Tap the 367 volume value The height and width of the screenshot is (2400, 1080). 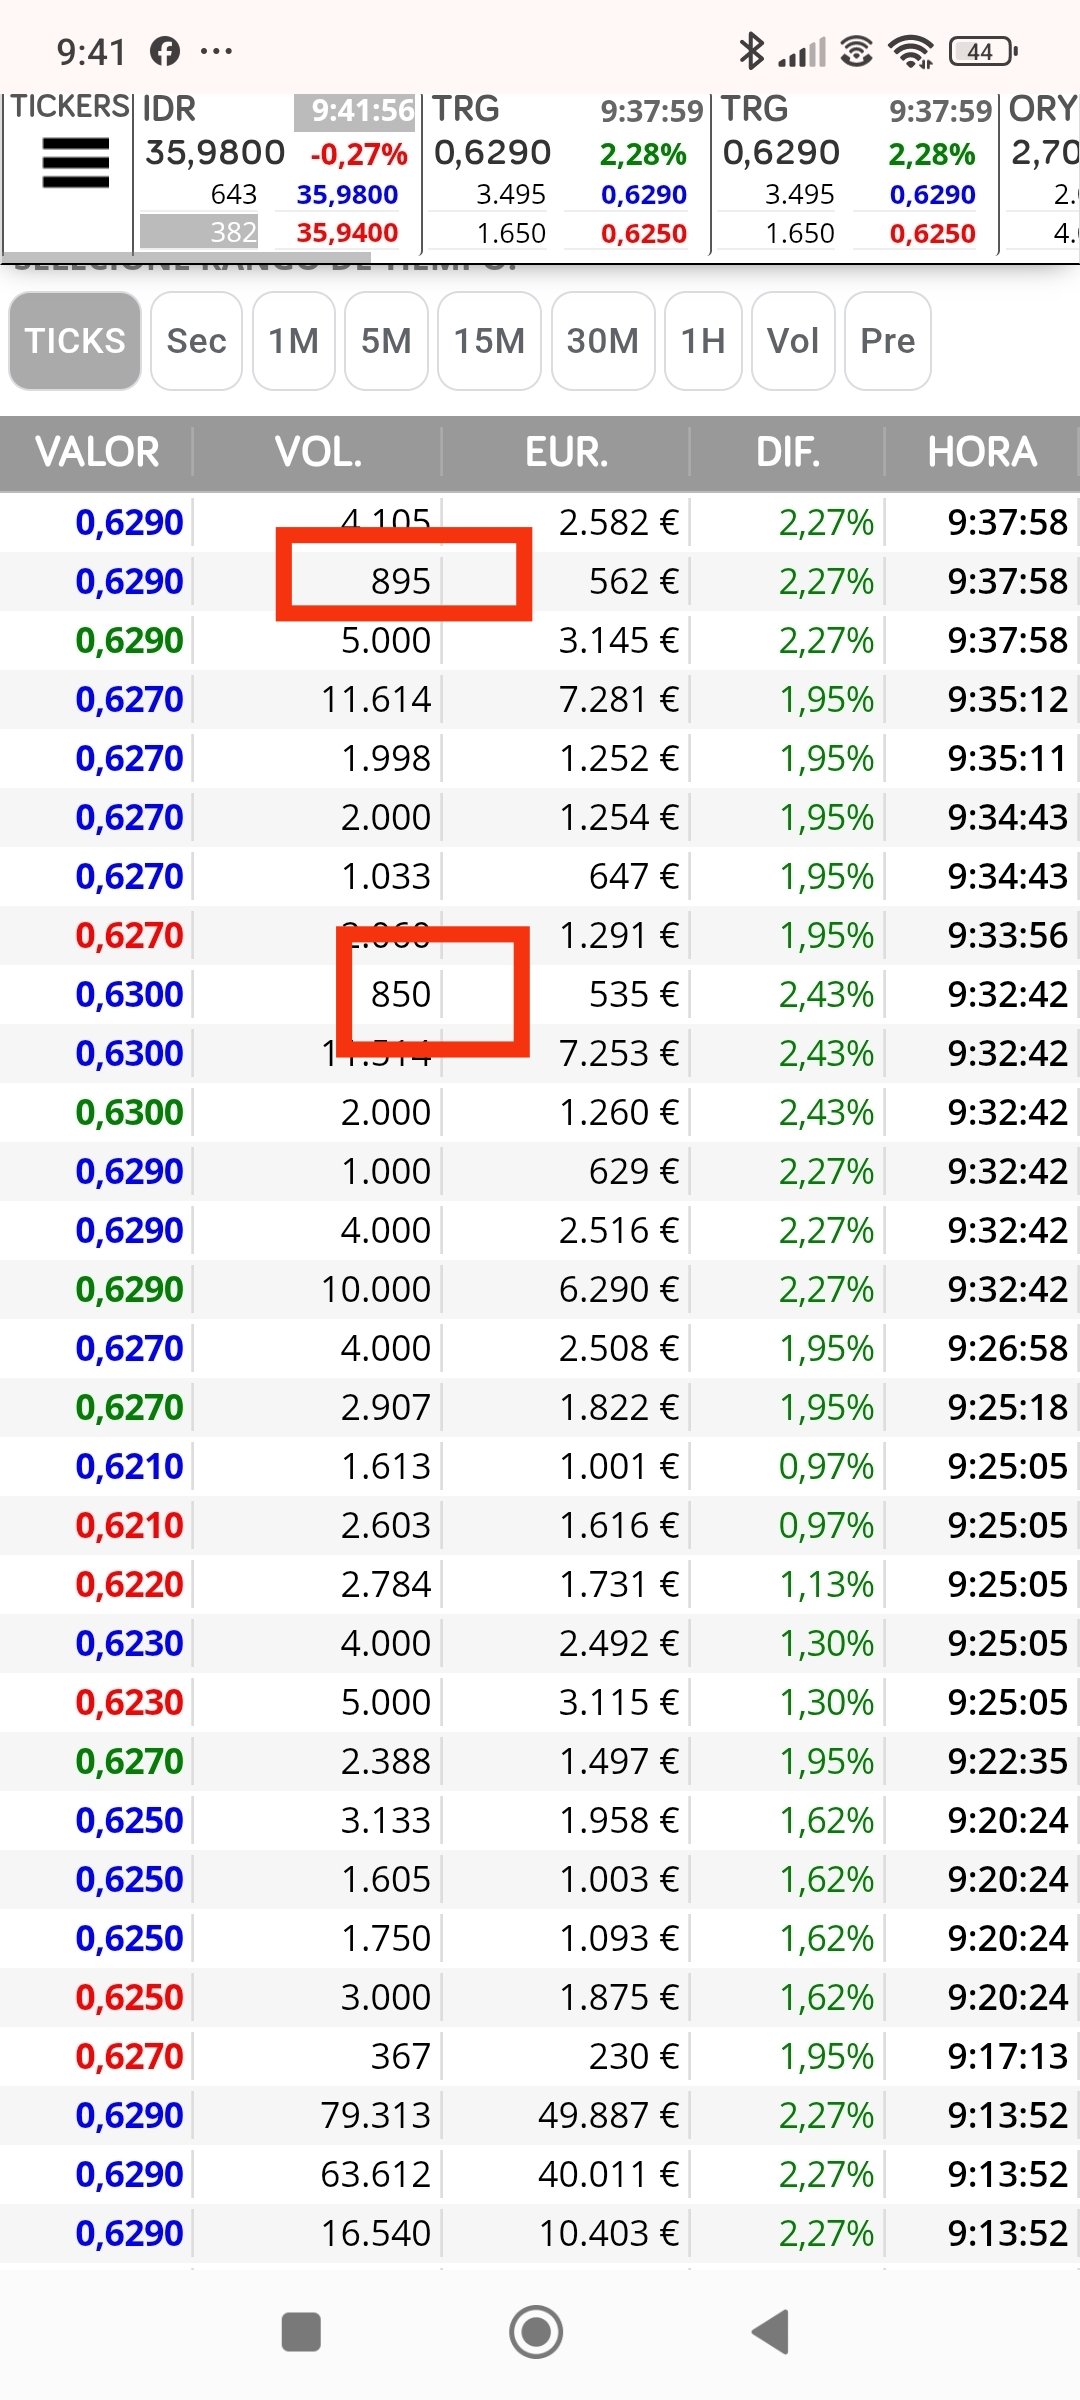(x=401, y=2056)
